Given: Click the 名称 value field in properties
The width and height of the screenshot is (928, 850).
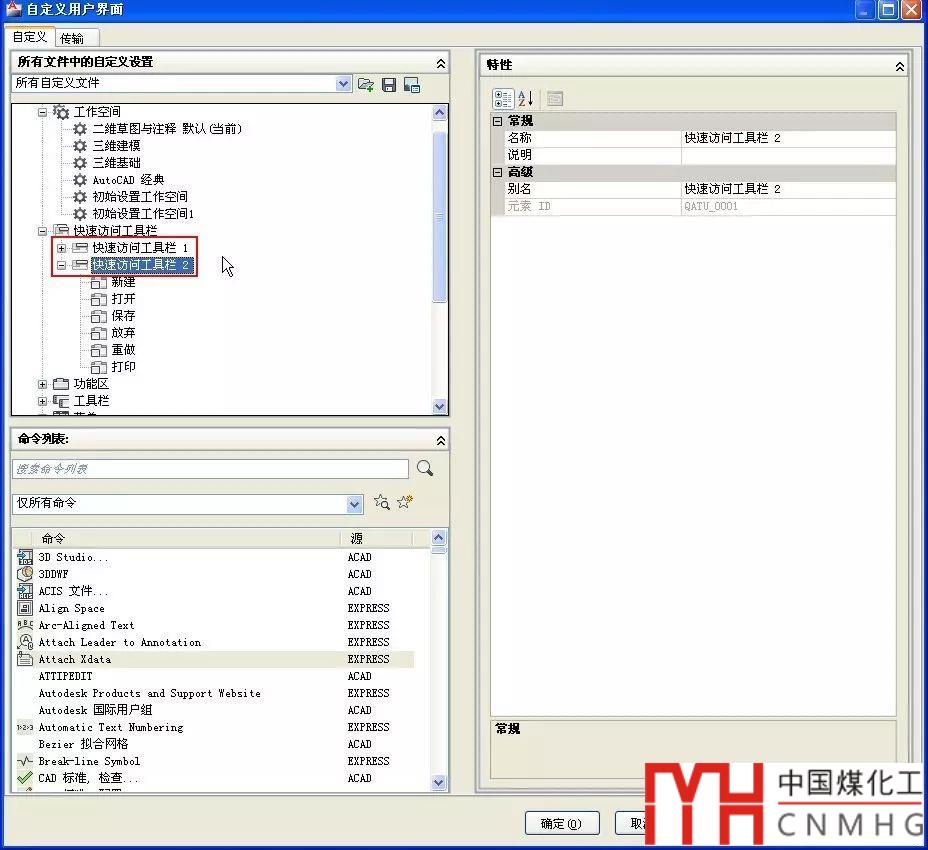Looking at the screenshot, I should tap(788, 138).
